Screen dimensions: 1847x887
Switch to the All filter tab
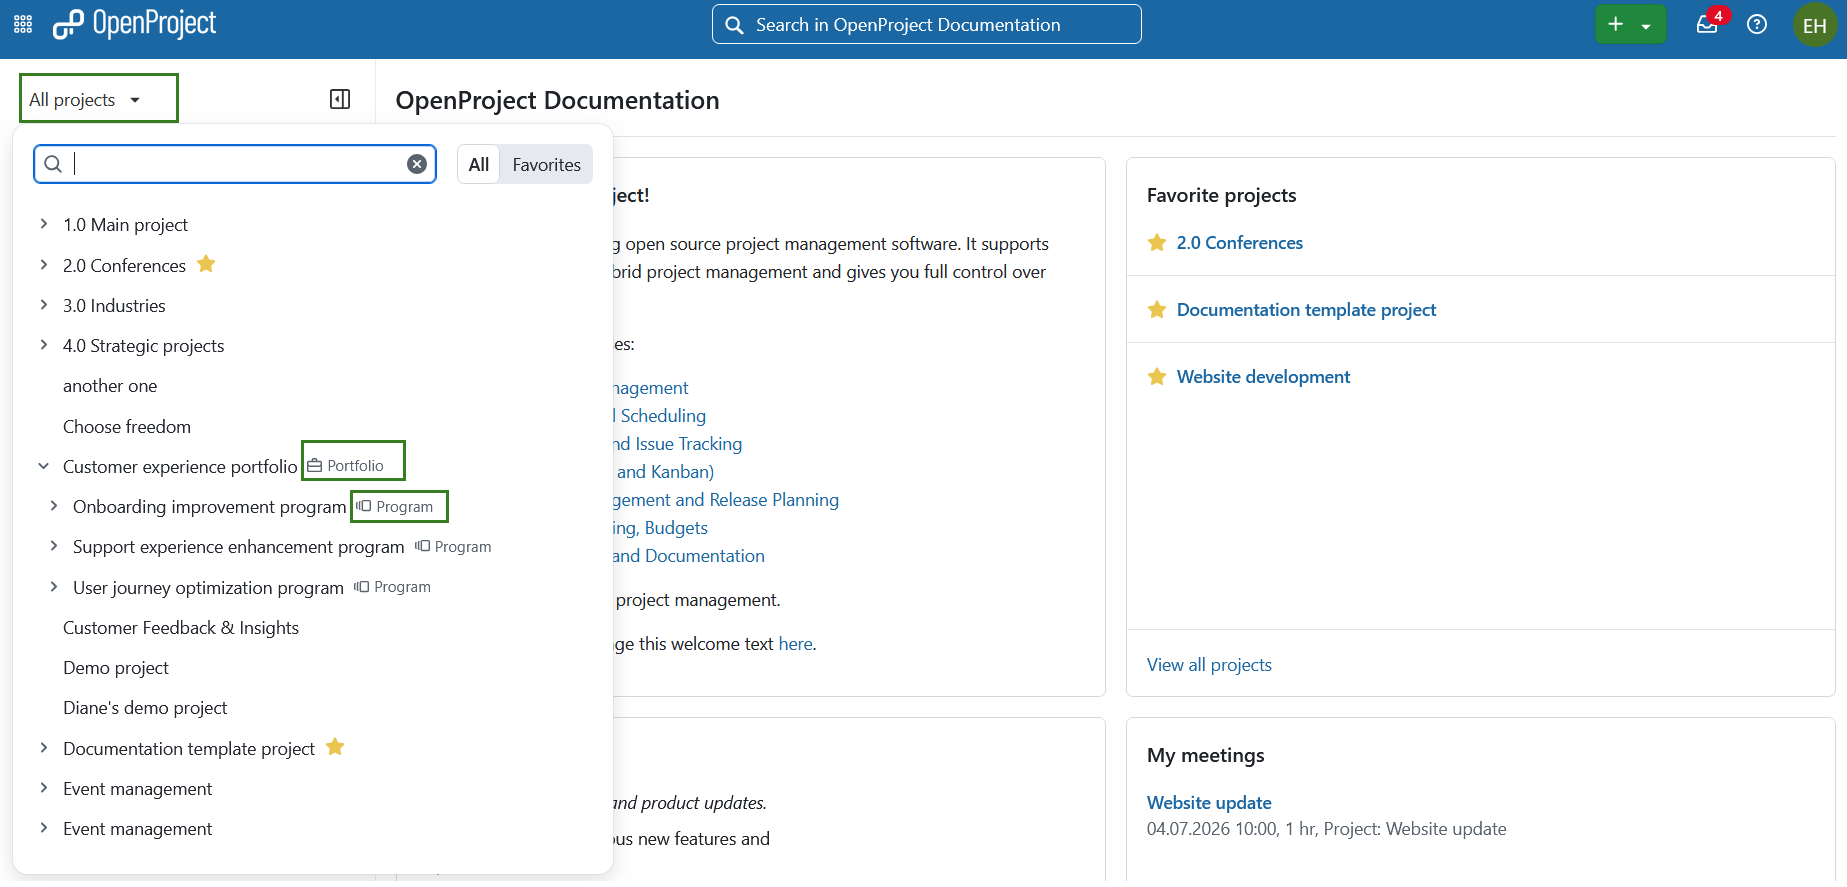pyautogui.click(x=479, y=164)
